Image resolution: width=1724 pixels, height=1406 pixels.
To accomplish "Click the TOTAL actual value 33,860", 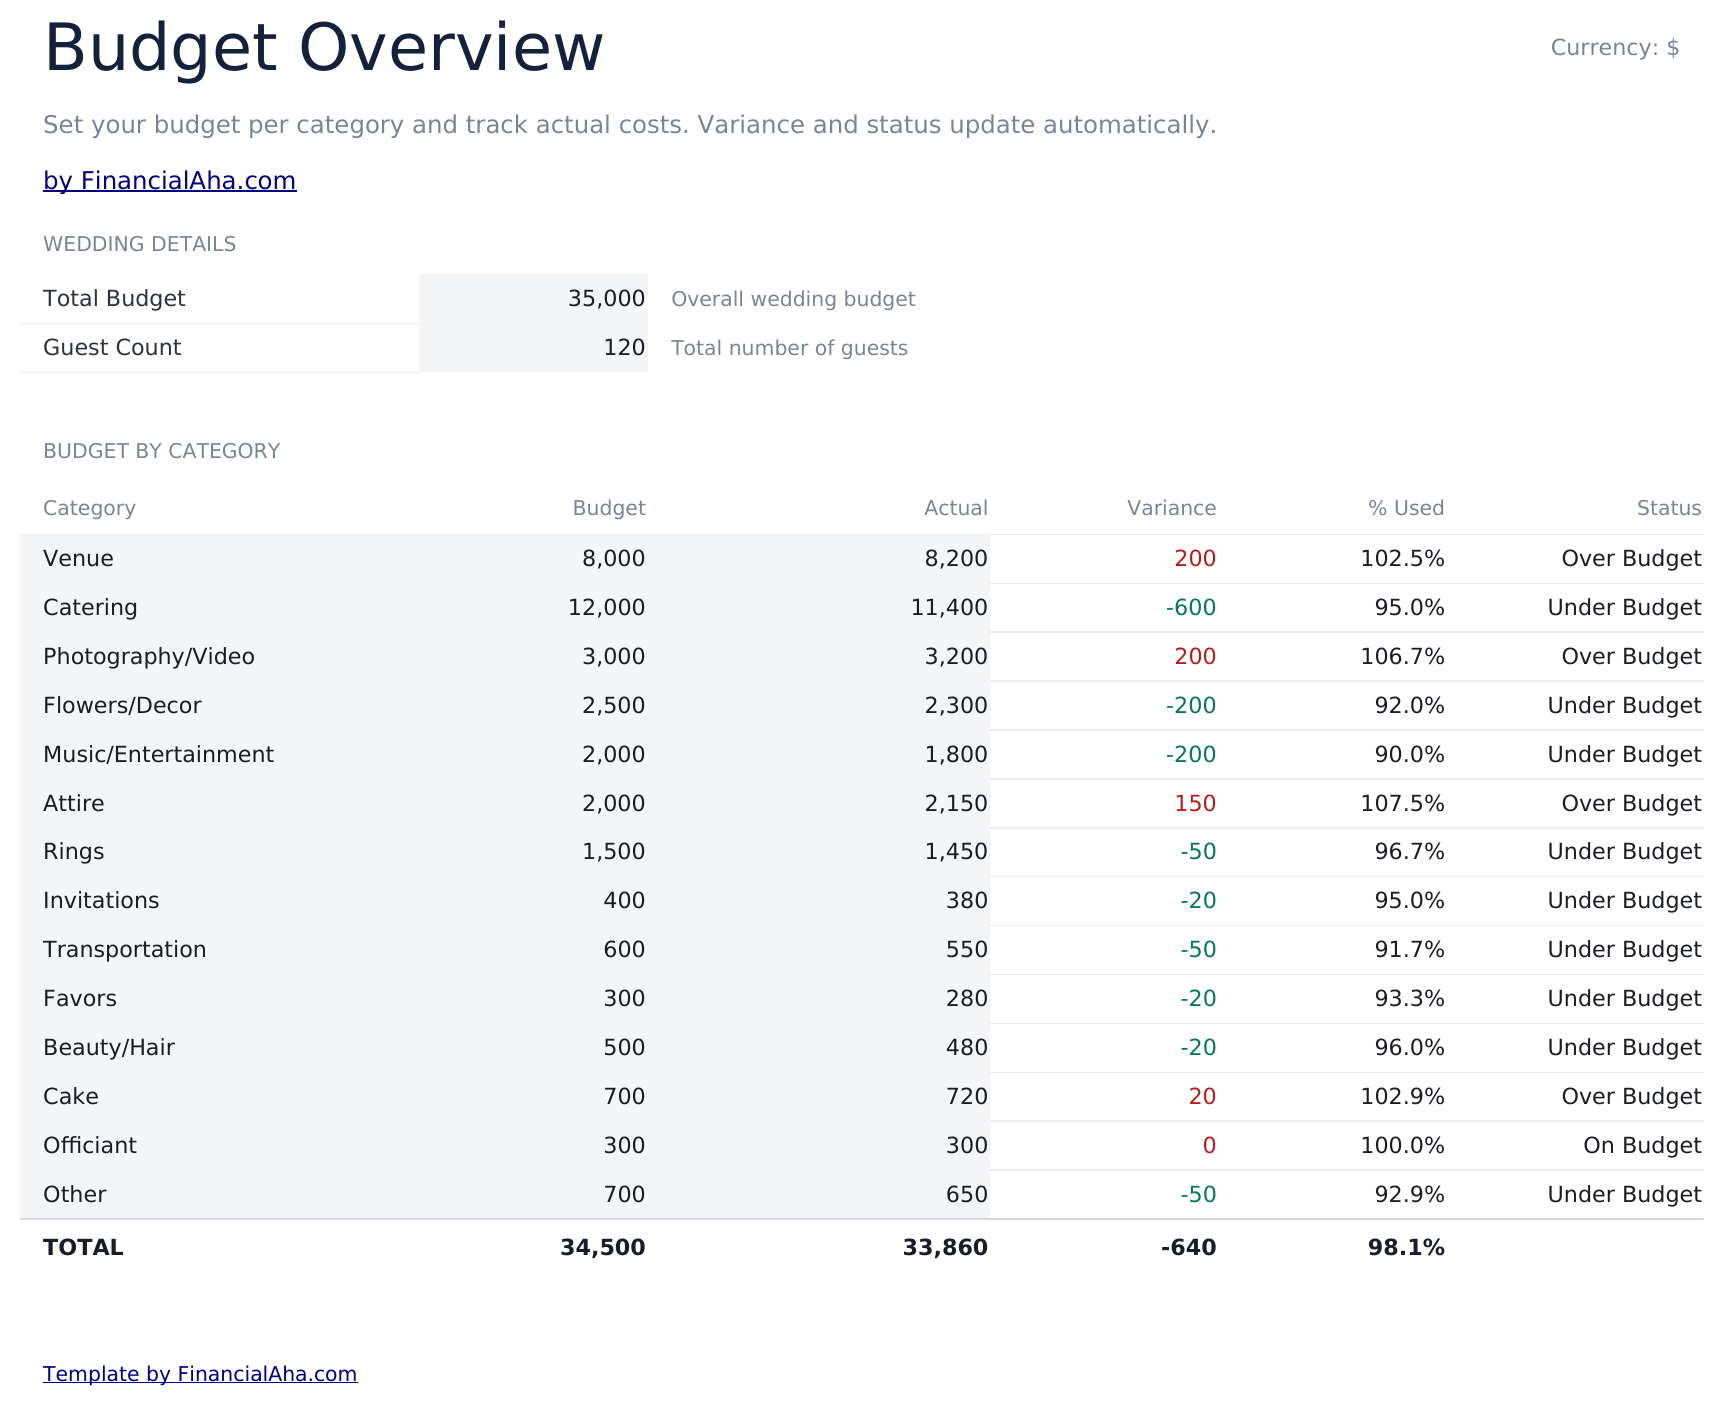I will [x=945, y=1248].
